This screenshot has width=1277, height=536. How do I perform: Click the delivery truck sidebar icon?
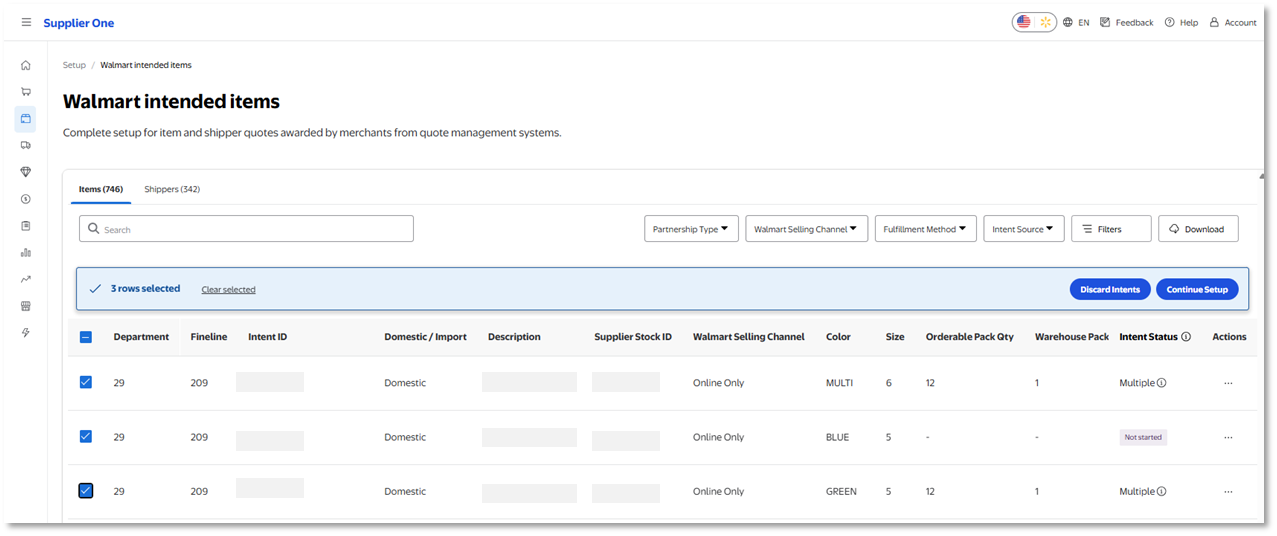pos(26,145)
